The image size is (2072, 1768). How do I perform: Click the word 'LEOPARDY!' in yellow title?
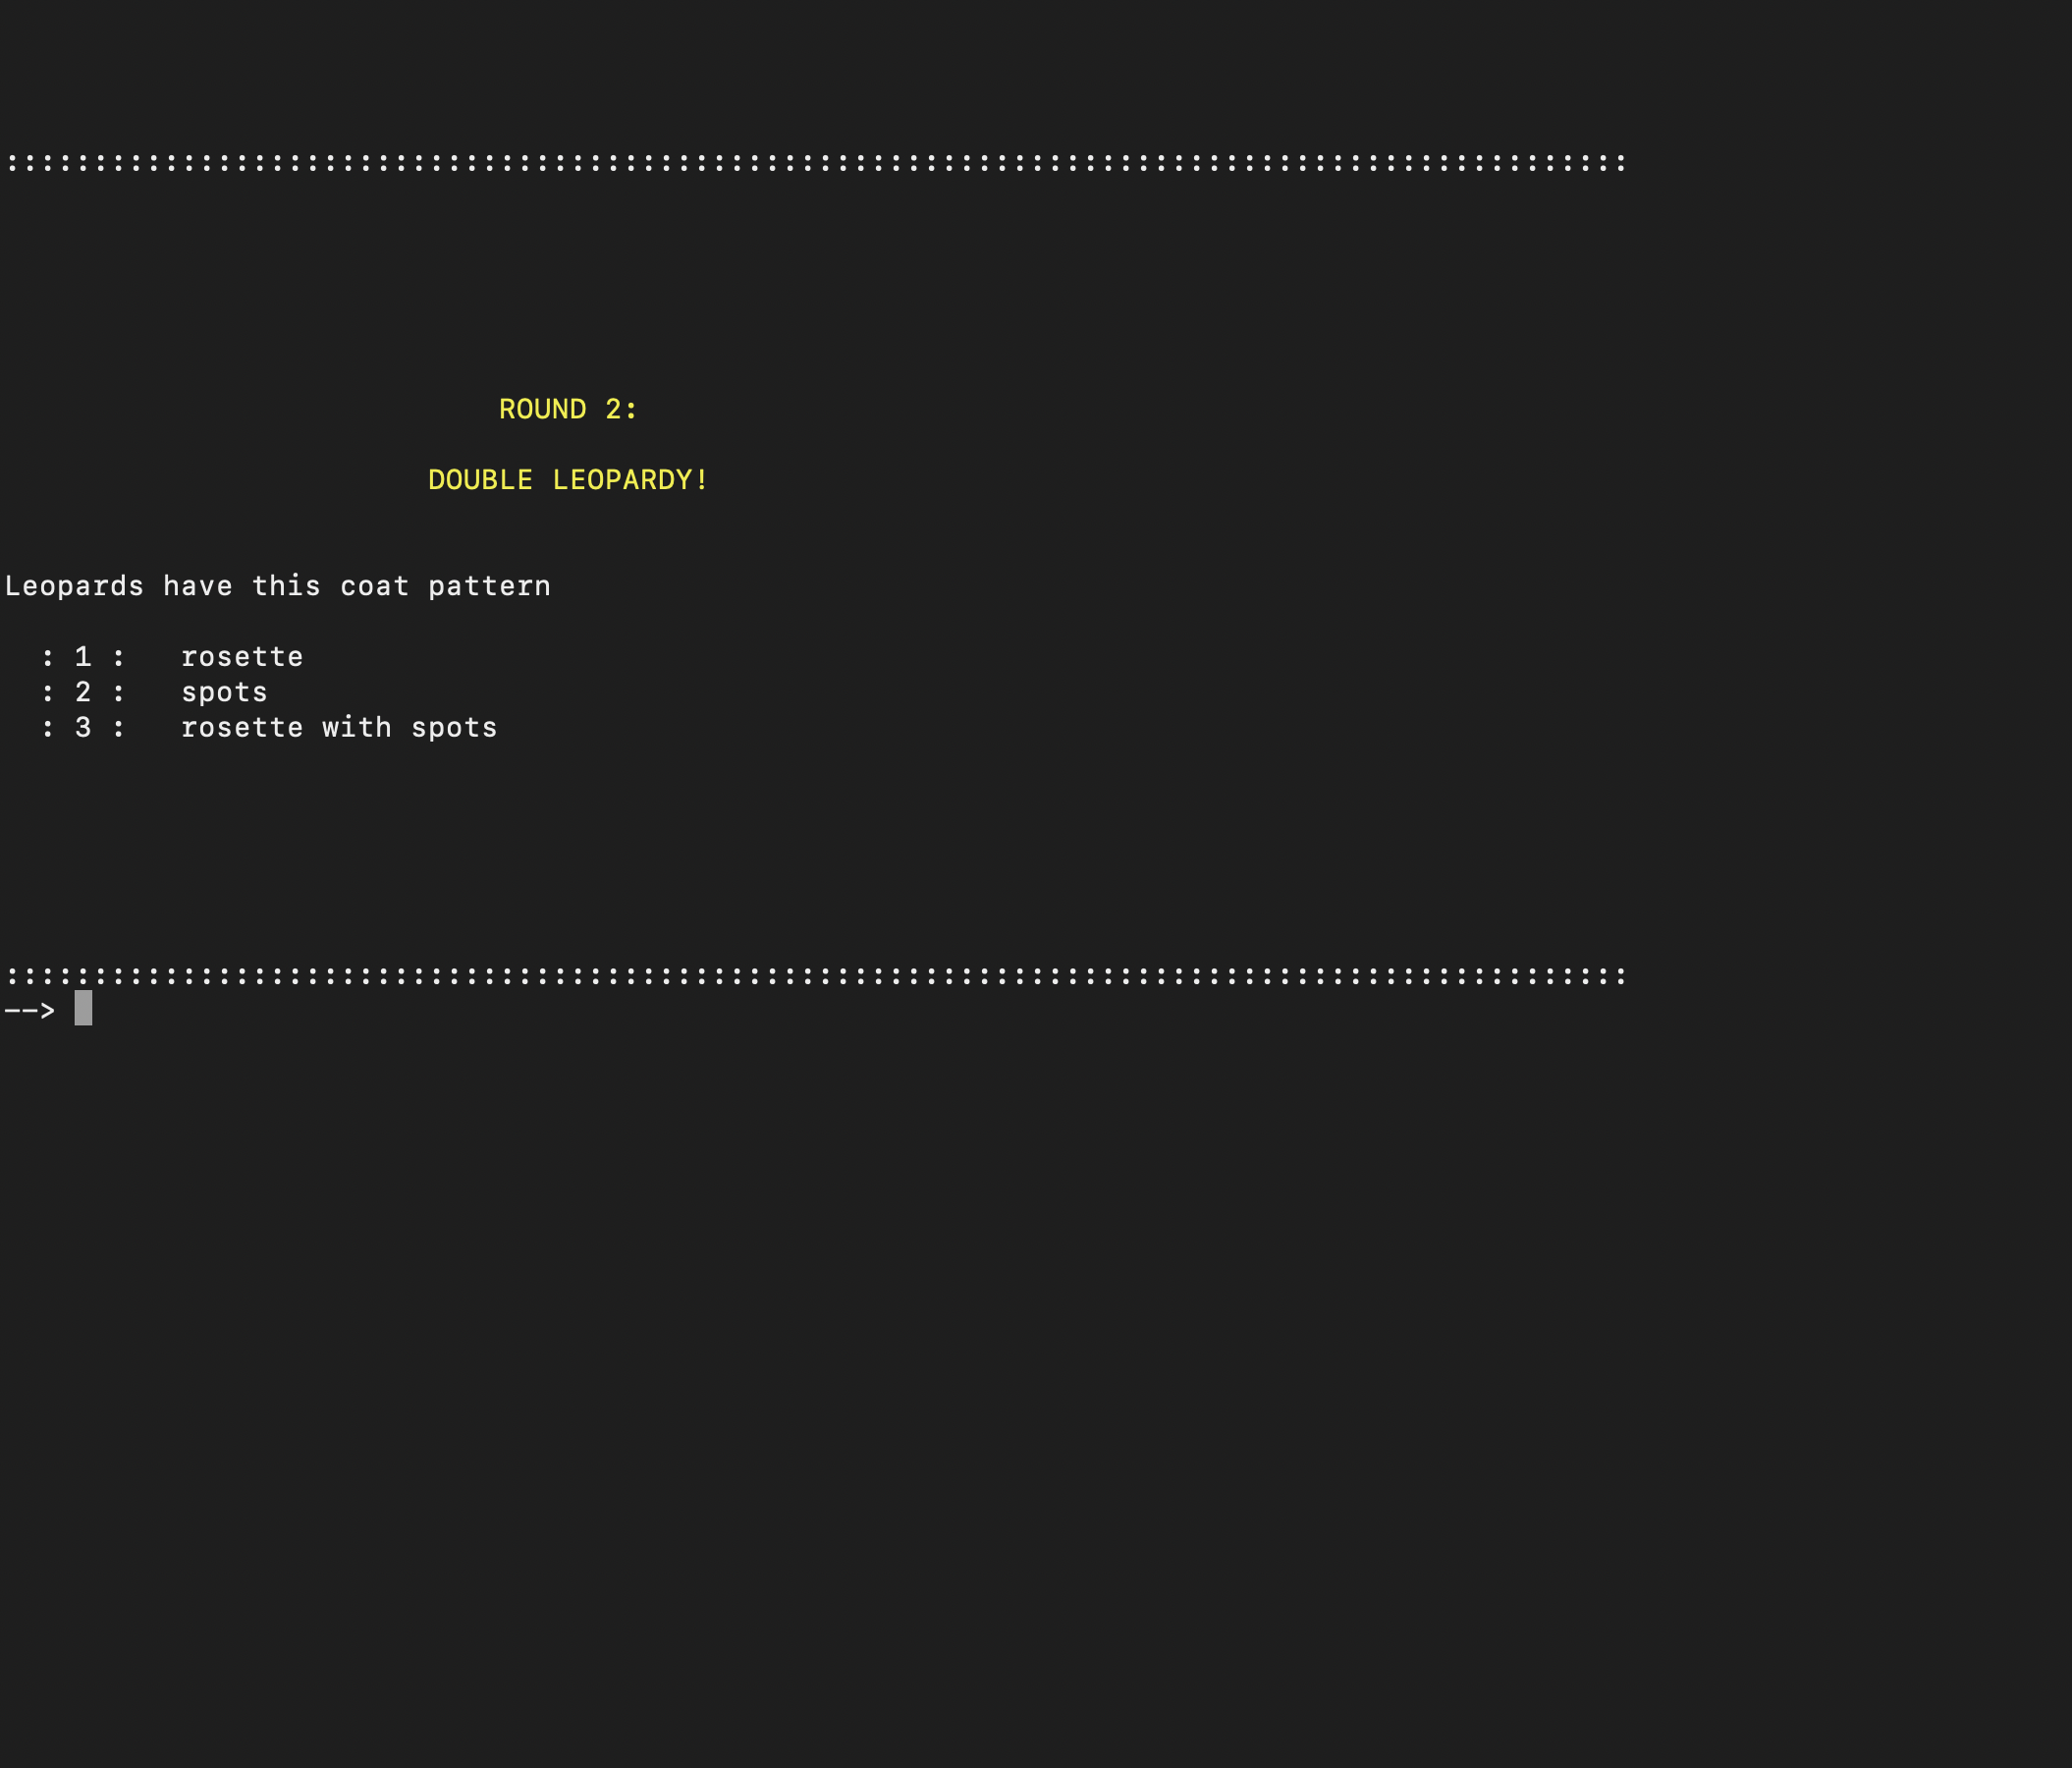pos(630,480)
